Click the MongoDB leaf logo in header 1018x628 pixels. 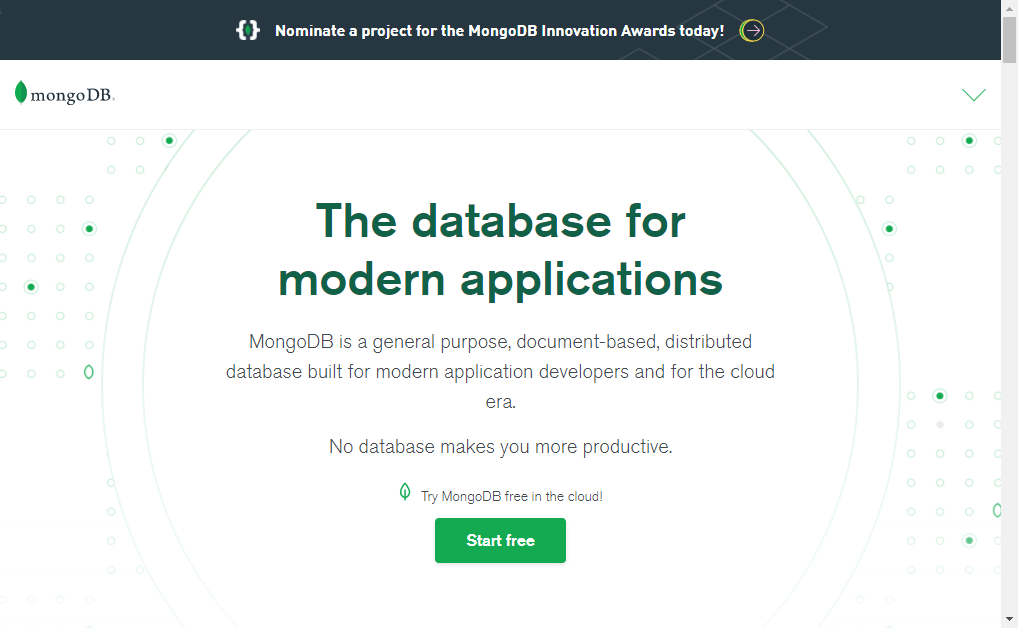coord(21,92)
